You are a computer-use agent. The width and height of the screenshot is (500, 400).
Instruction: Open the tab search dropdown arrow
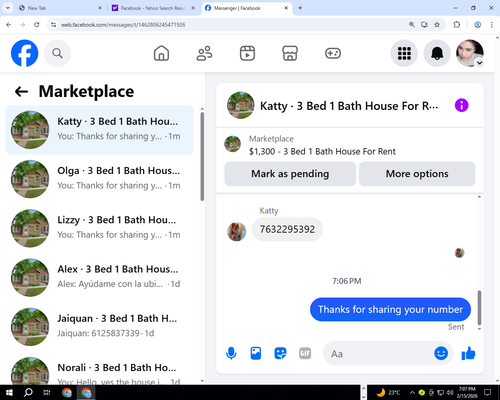pyautogui.click(x=8, y=8)
